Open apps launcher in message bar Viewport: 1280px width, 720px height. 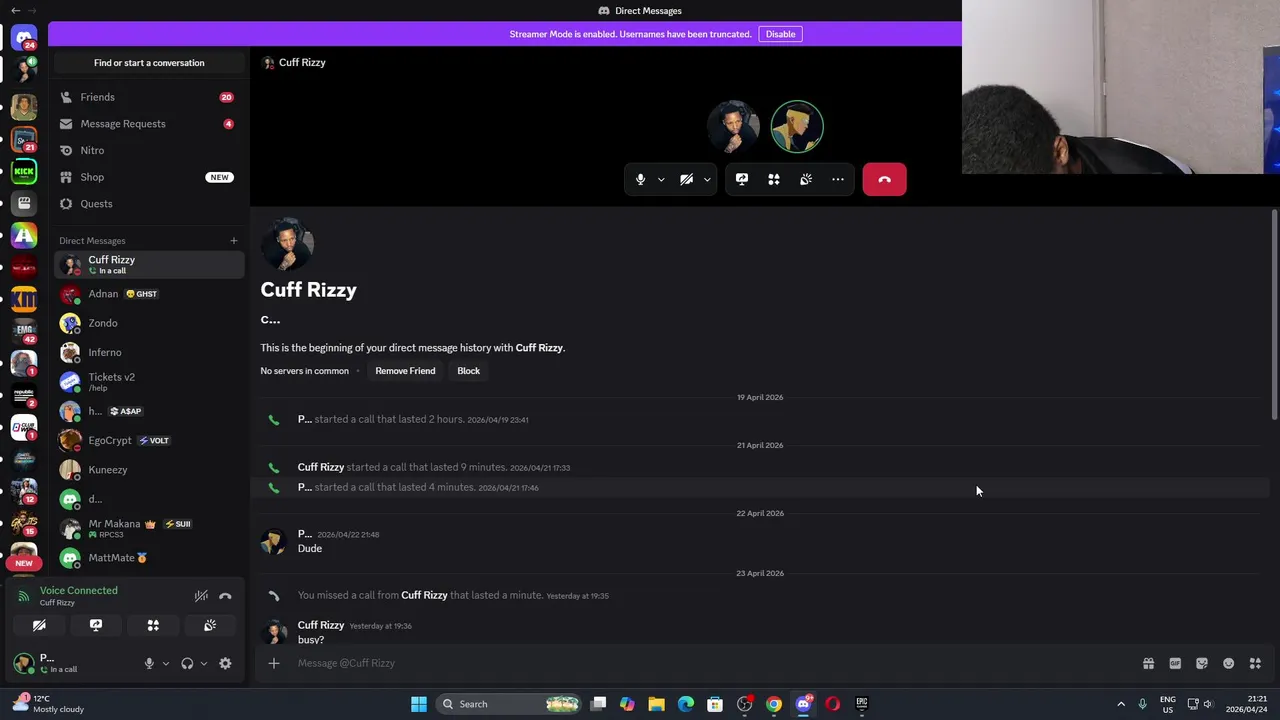[x=1255, y=663]
